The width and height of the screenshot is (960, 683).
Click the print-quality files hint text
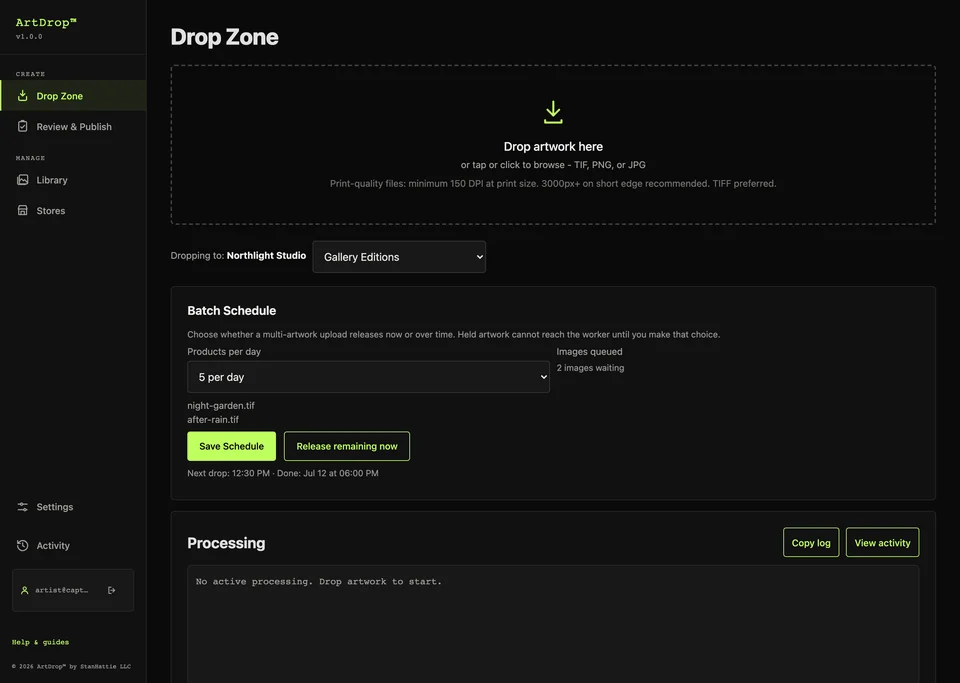pyautogui.click(x=553, y=184)
